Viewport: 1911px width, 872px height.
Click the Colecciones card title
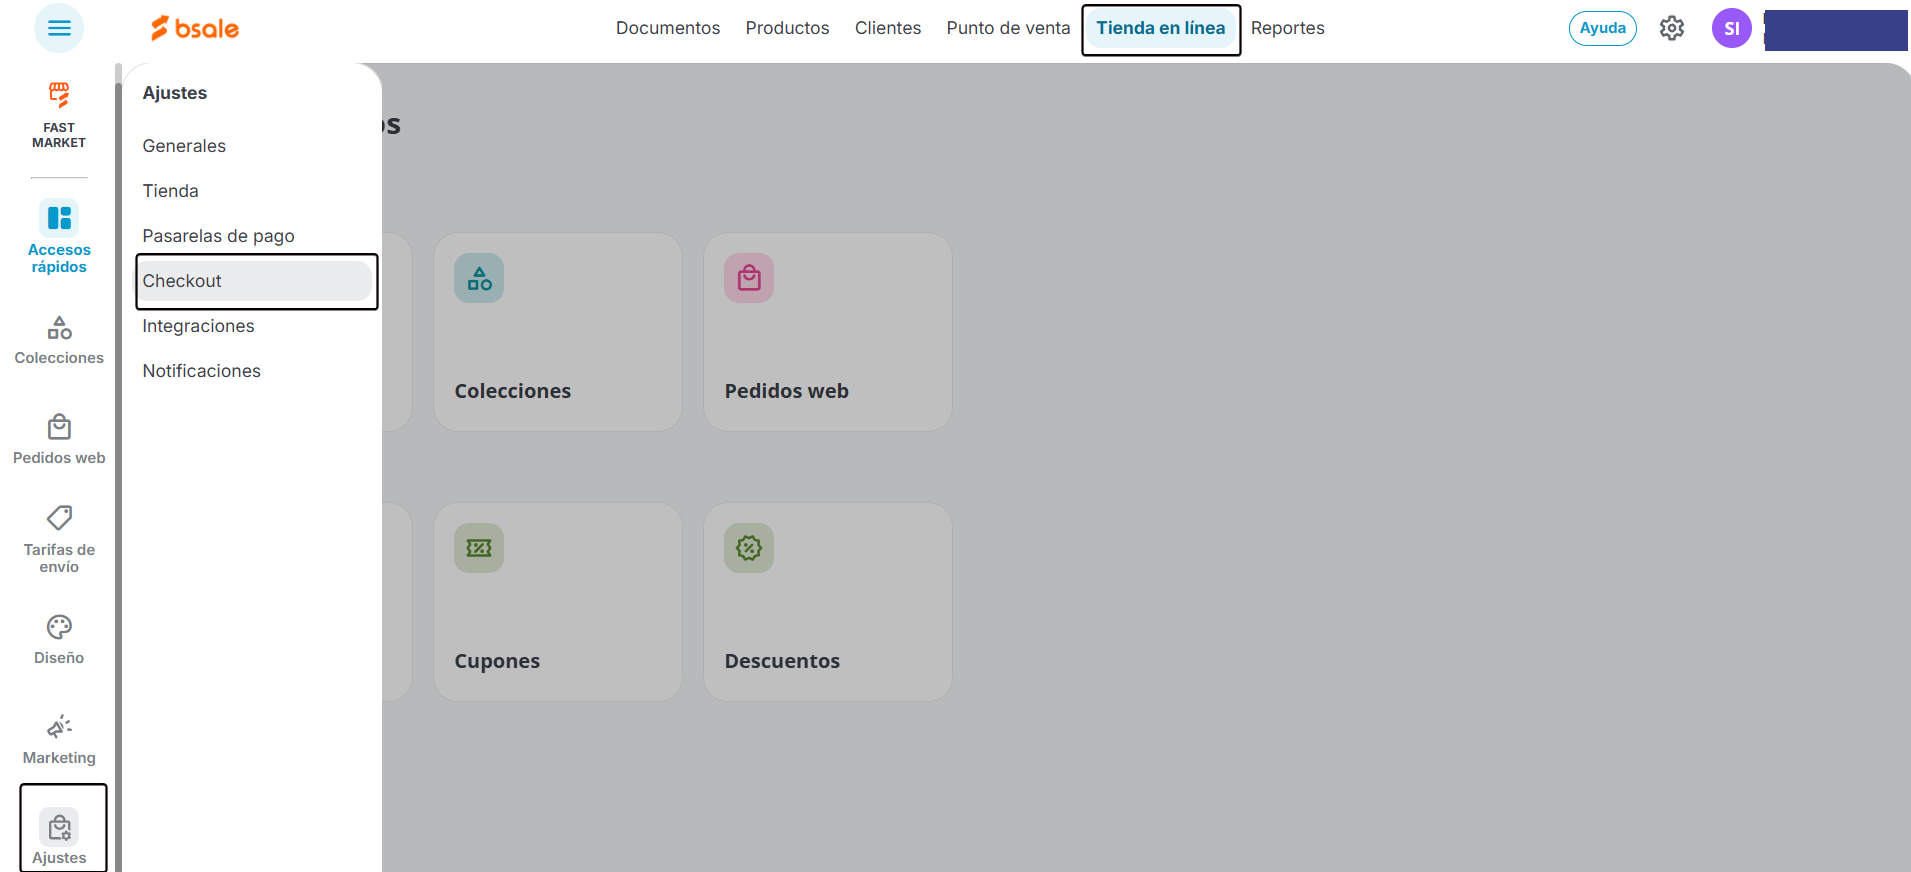click(x=513, y=391)
